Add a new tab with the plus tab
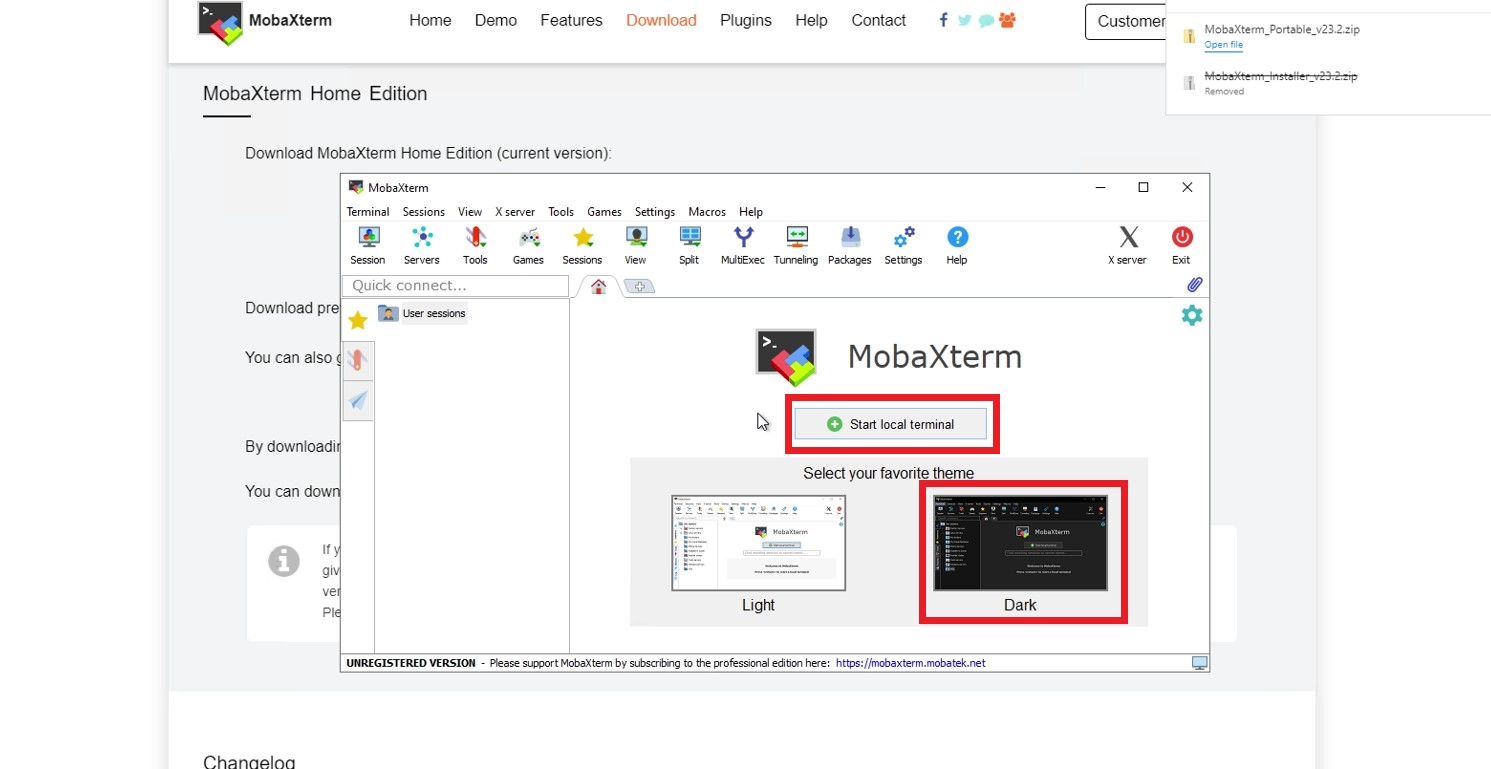Screen dimensions: 1491x769 [x=639, y=287]
